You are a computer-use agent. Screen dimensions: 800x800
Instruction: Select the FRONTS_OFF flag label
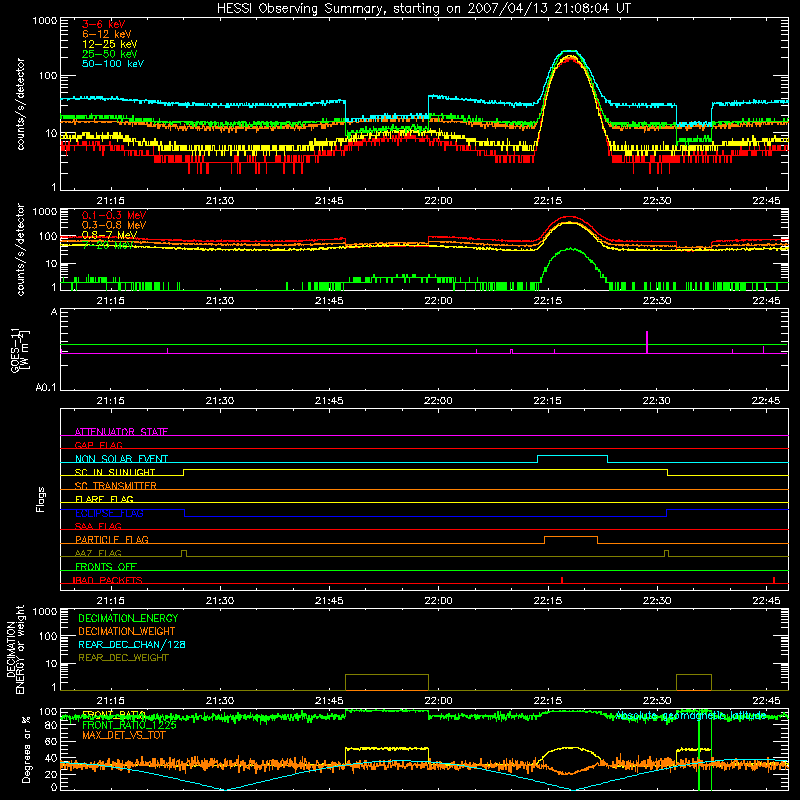106,566
